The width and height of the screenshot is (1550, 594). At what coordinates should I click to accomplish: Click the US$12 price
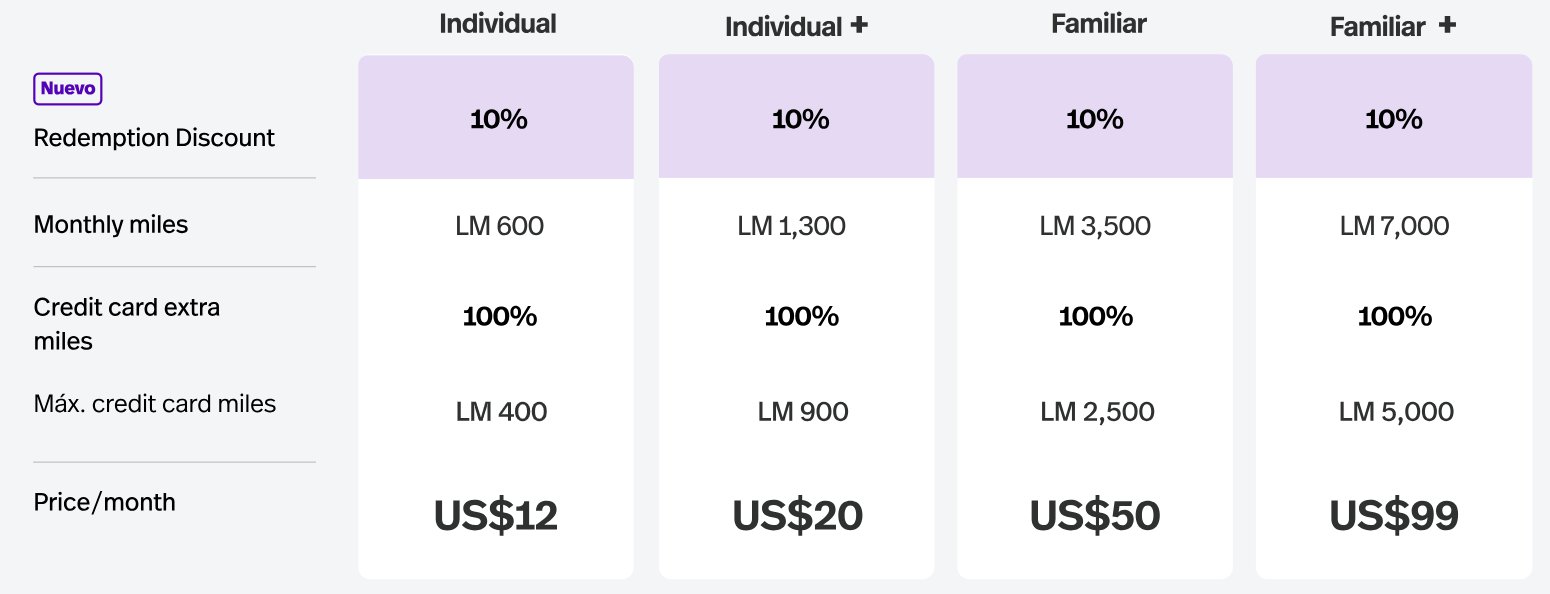(x=496, y=516)
